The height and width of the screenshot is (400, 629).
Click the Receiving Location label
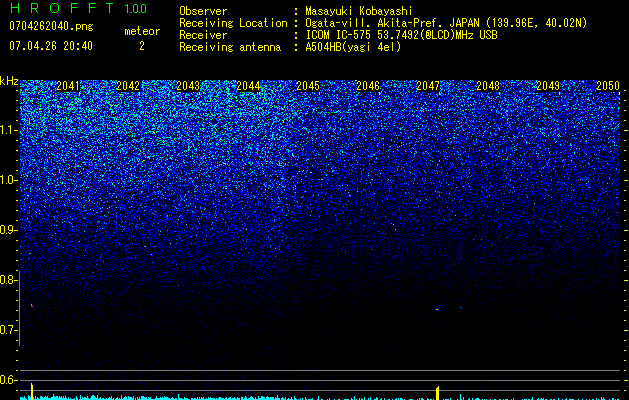coord(233,23)
